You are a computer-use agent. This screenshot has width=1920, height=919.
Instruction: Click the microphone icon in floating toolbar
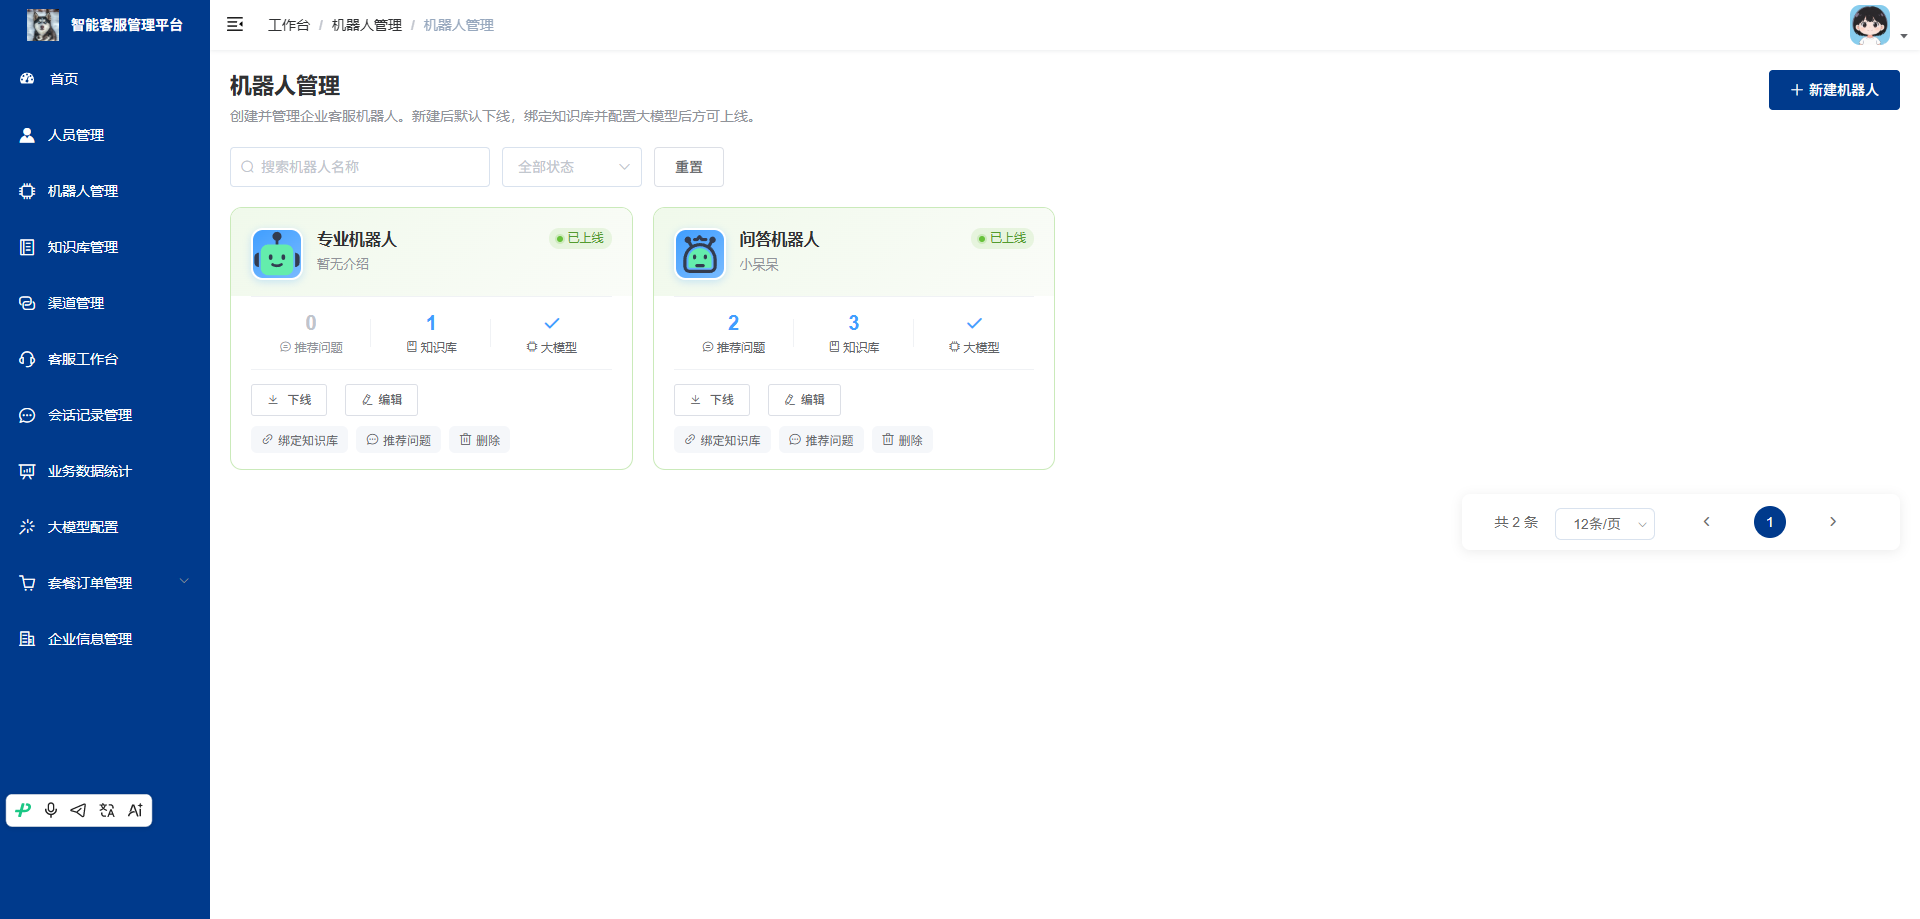pos(51,810)
